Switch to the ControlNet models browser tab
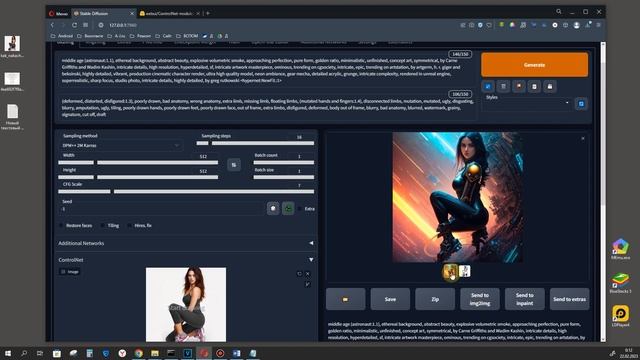The image size is (640, 360). [169, 13]
